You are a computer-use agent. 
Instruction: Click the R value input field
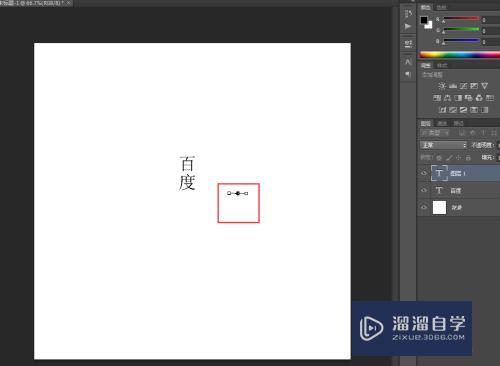(491, 20)
